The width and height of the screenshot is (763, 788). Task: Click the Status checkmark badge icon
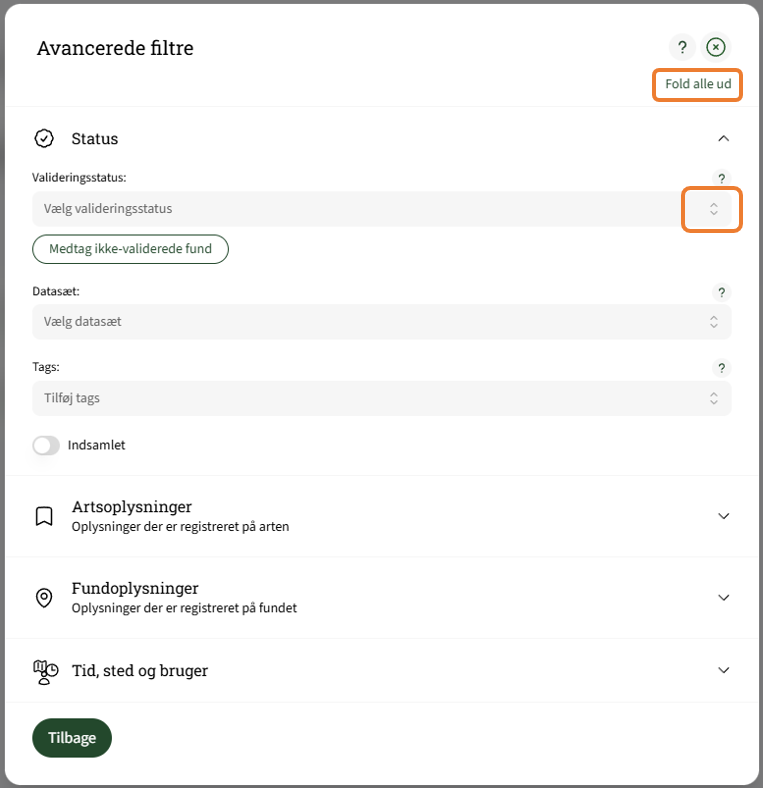(44, 138)
